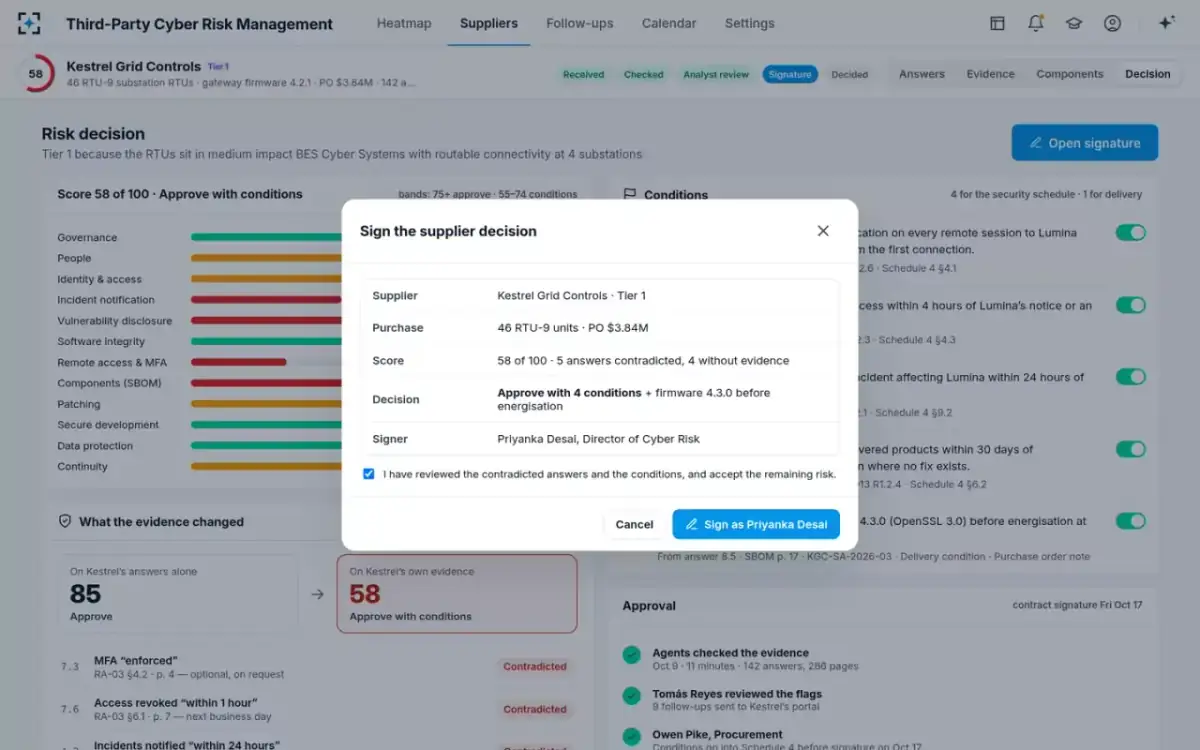Click the Identity & access category row
The width and height of the screenshot is (1200, 750).
(199, 279)
